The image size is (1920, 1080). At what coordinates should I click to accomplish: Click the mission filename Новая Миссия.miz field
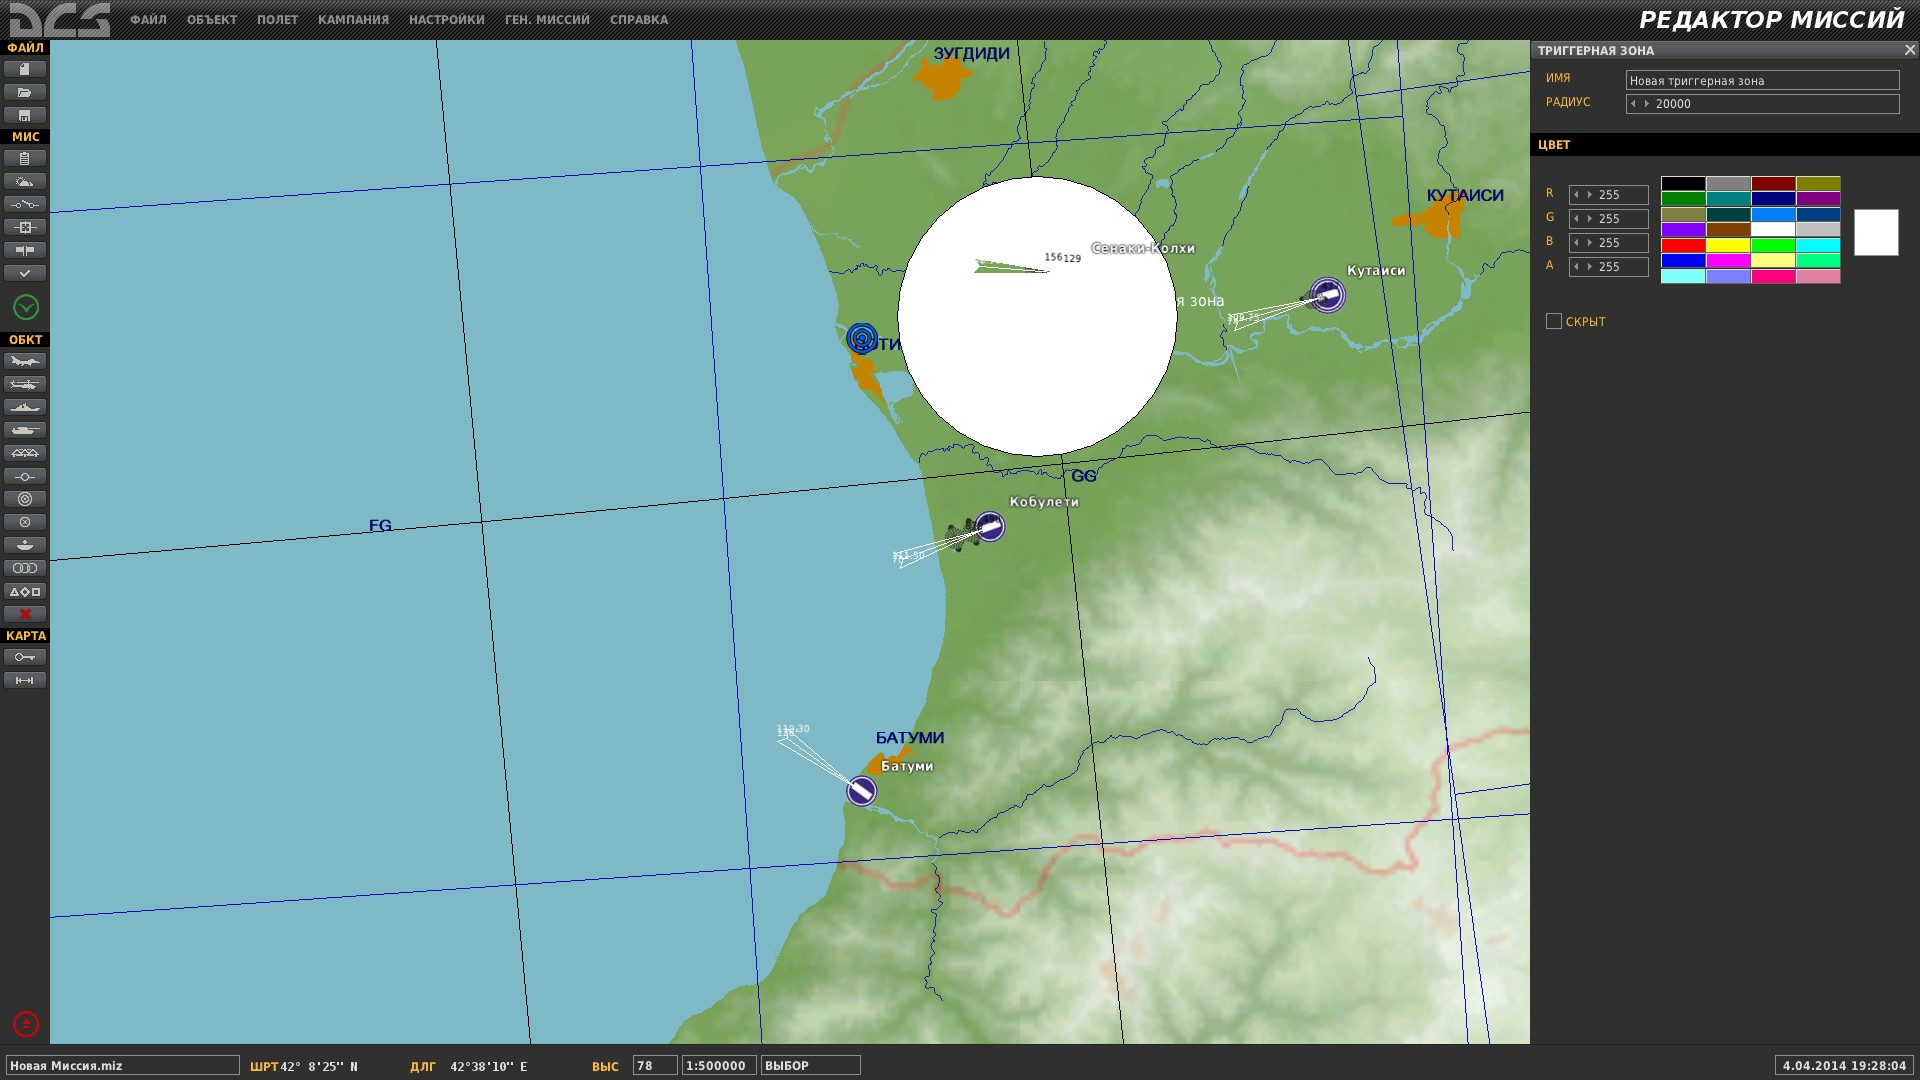(x=122, y=1066)
